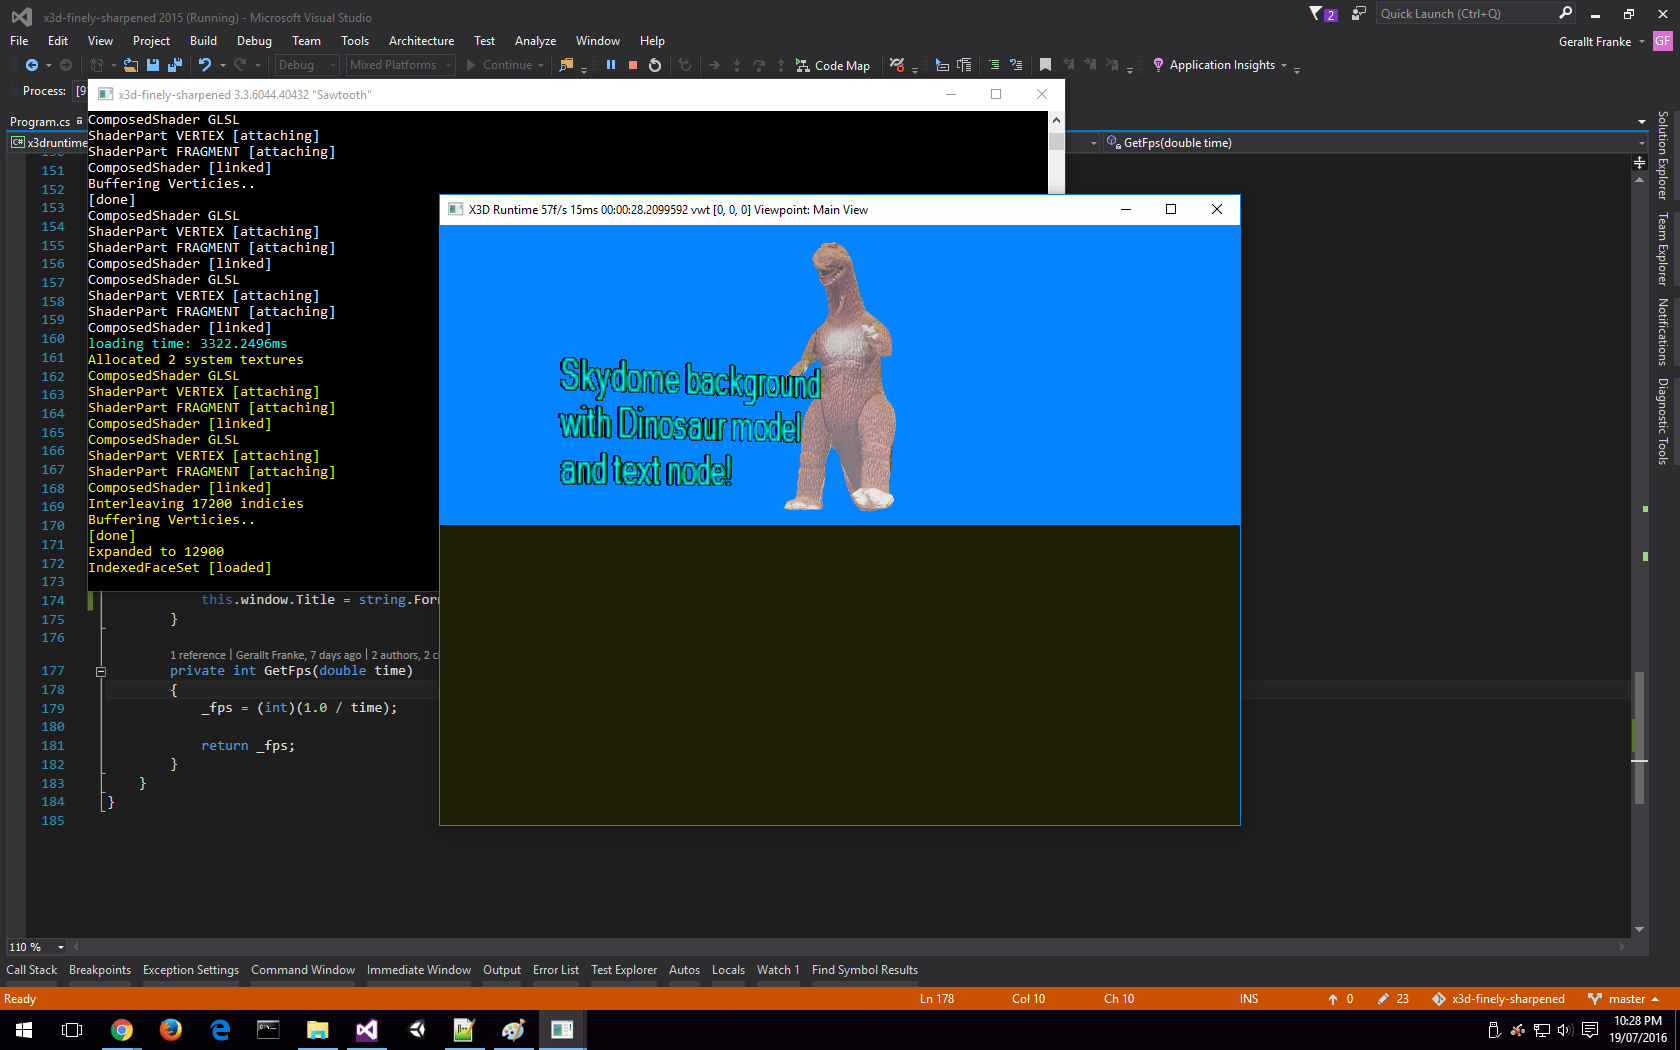The width and height of the screenshot is (1680, 1050).
Task: Open Find Symbol Results tab
Action: (865, 970)
